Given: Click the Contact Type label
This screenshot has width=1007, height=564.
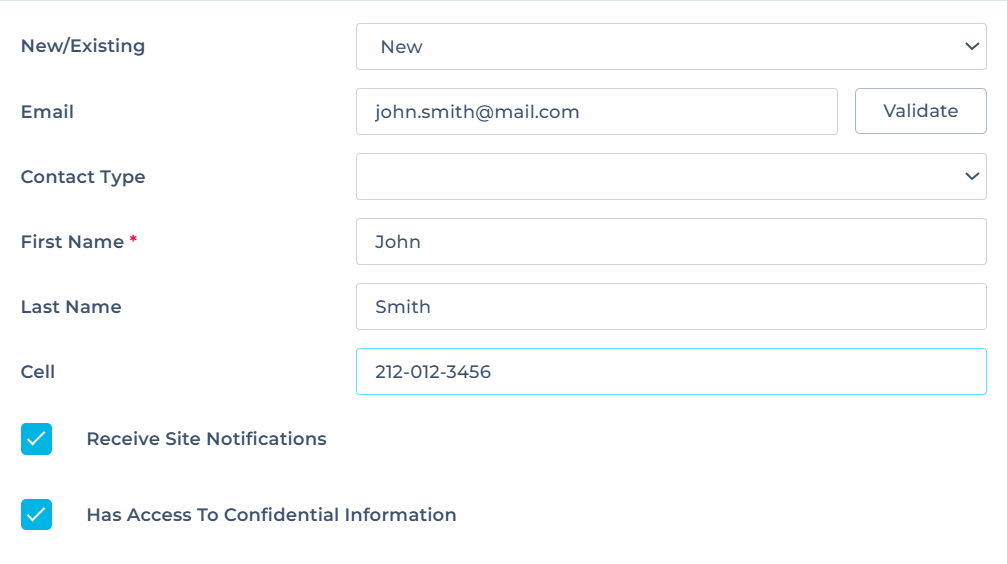Looking at the screenshot, I should tap(83, 177).
